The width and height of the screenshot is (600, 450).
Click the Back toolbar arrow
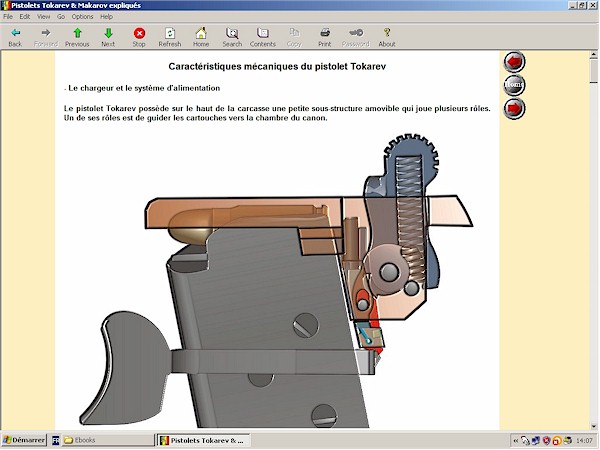pyautogui.click(x=15, y=37)
